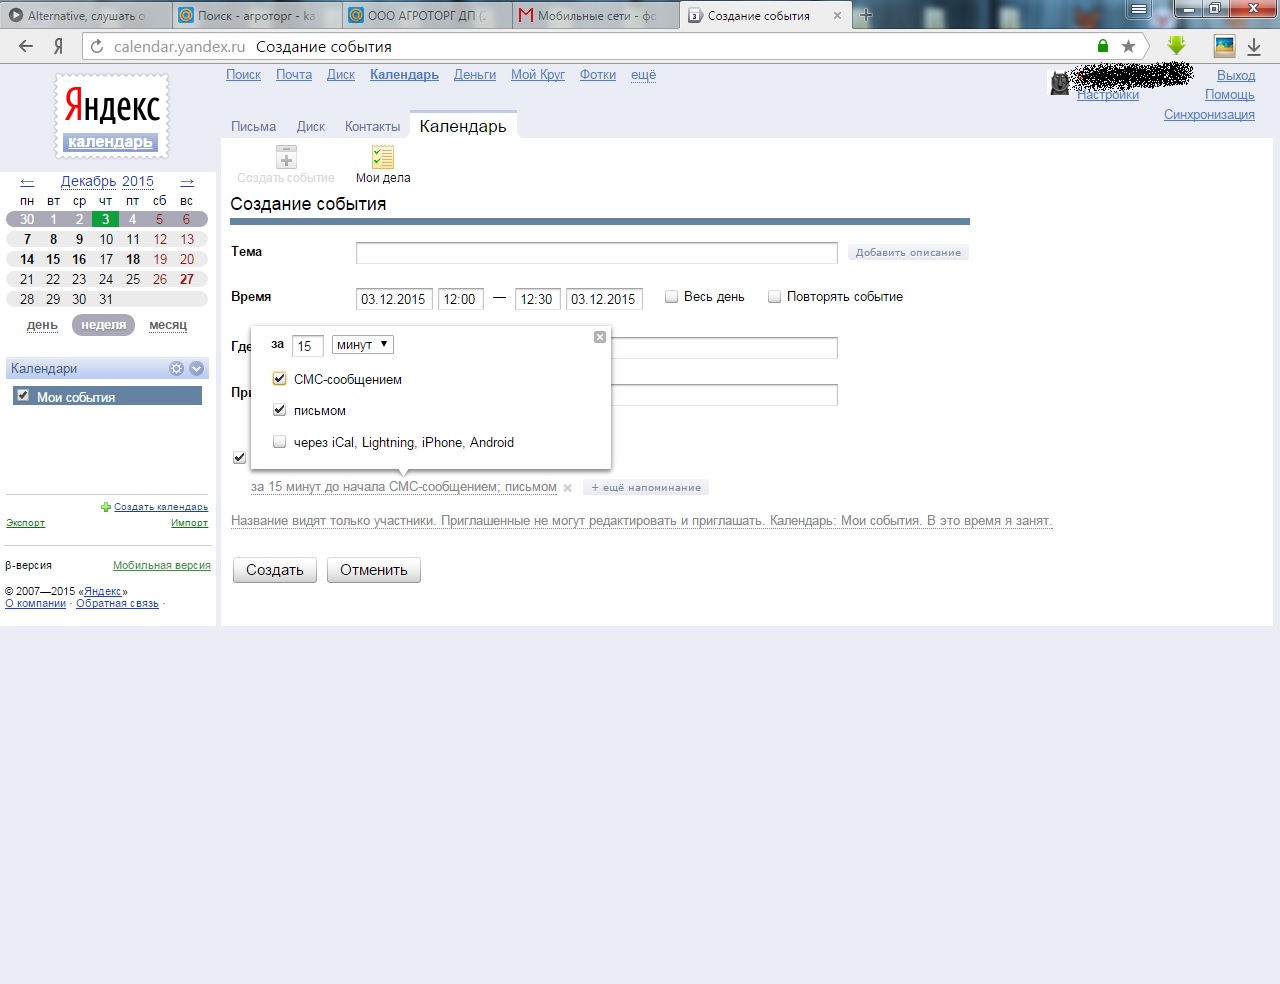Toggle письмом reminder checkbox
1280x984 pixels.
pyautogui.click(x=280, y=410)
